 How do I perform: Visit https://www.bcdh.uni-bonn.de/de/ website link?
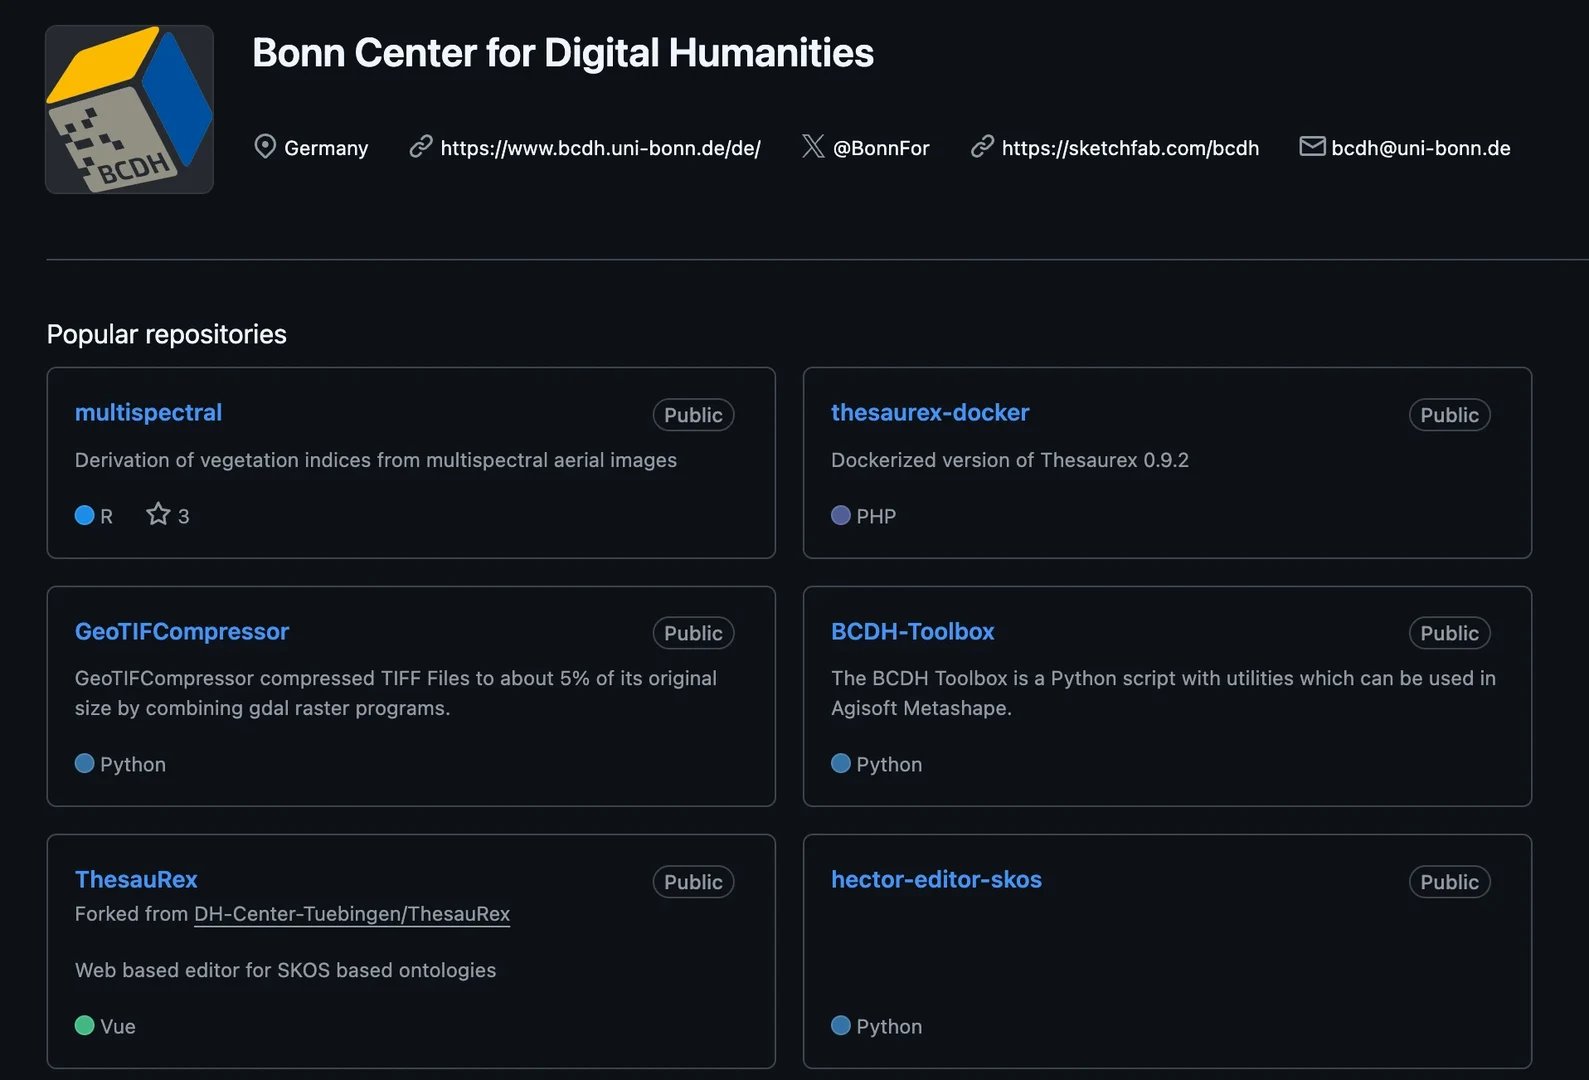[600, 148]
